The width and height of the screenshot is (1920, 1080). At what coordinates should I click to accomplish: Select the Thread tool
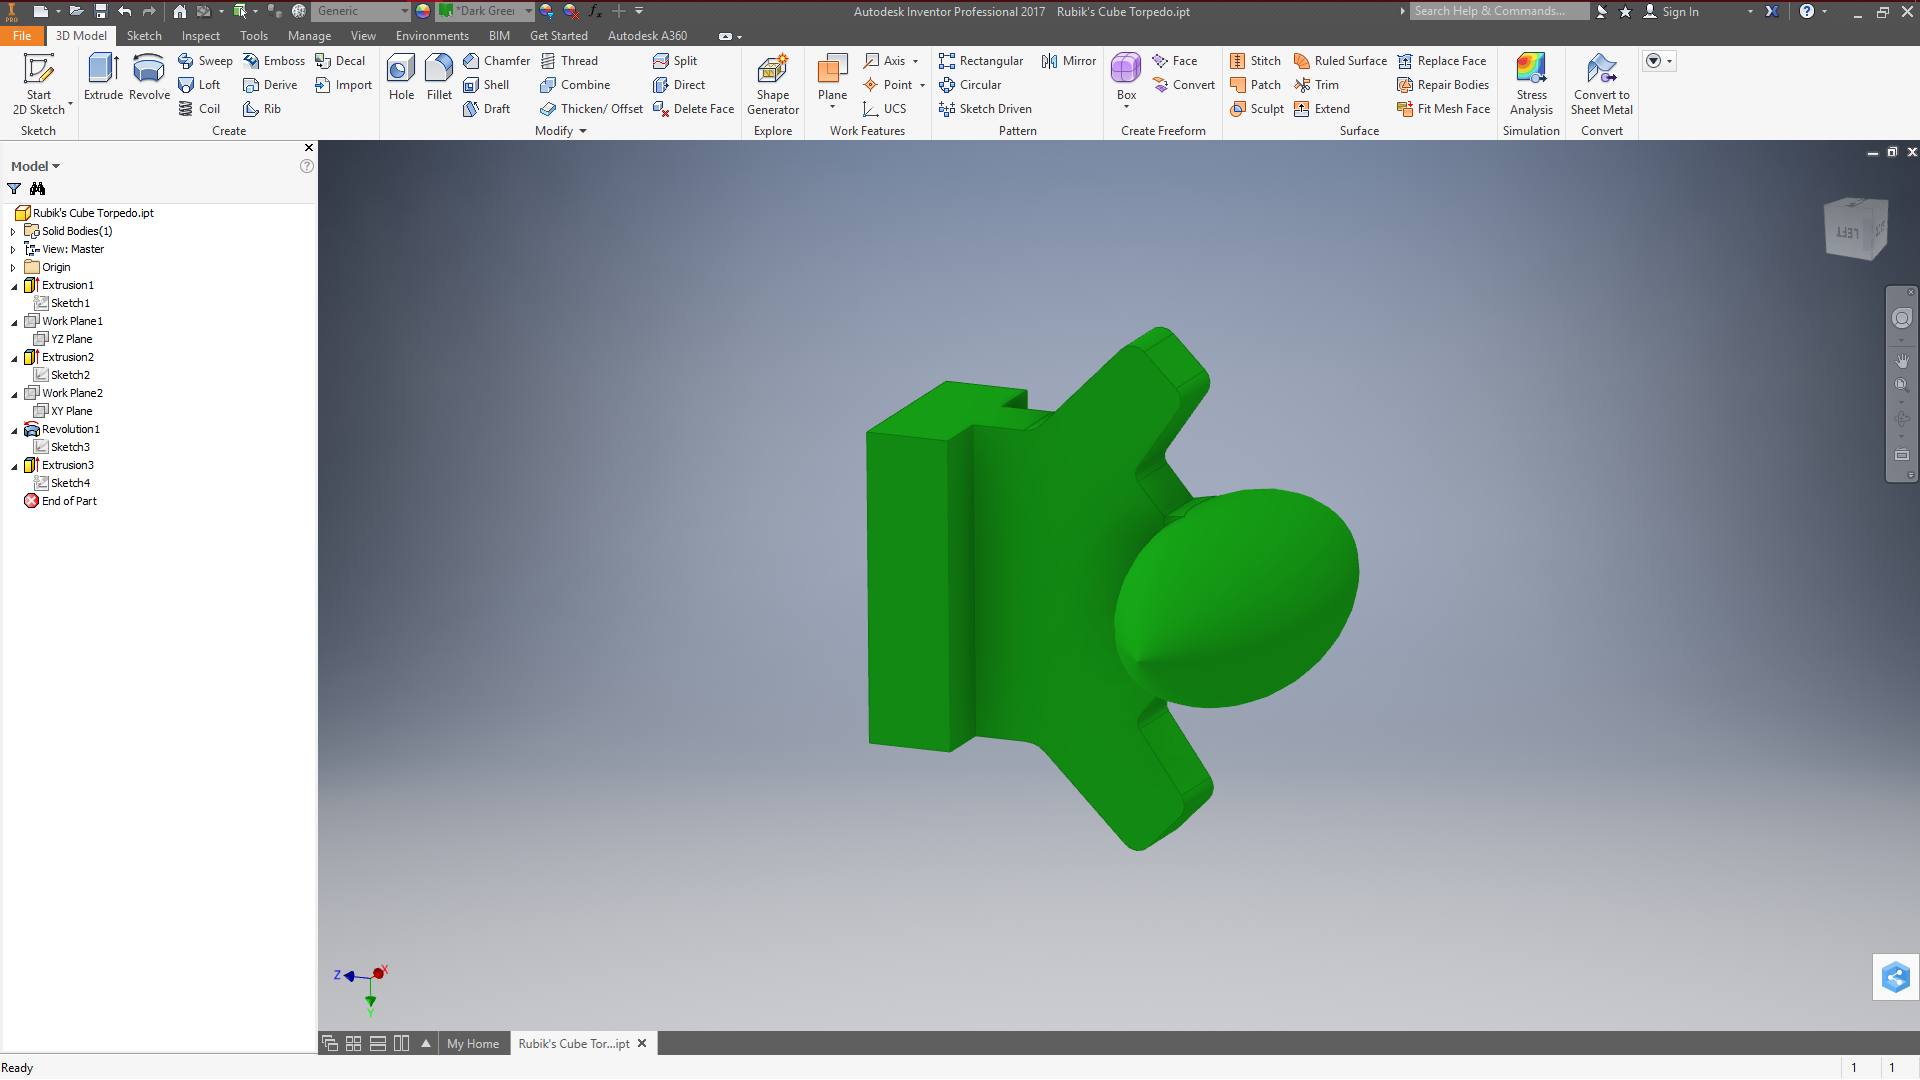(x=569, y=61)
